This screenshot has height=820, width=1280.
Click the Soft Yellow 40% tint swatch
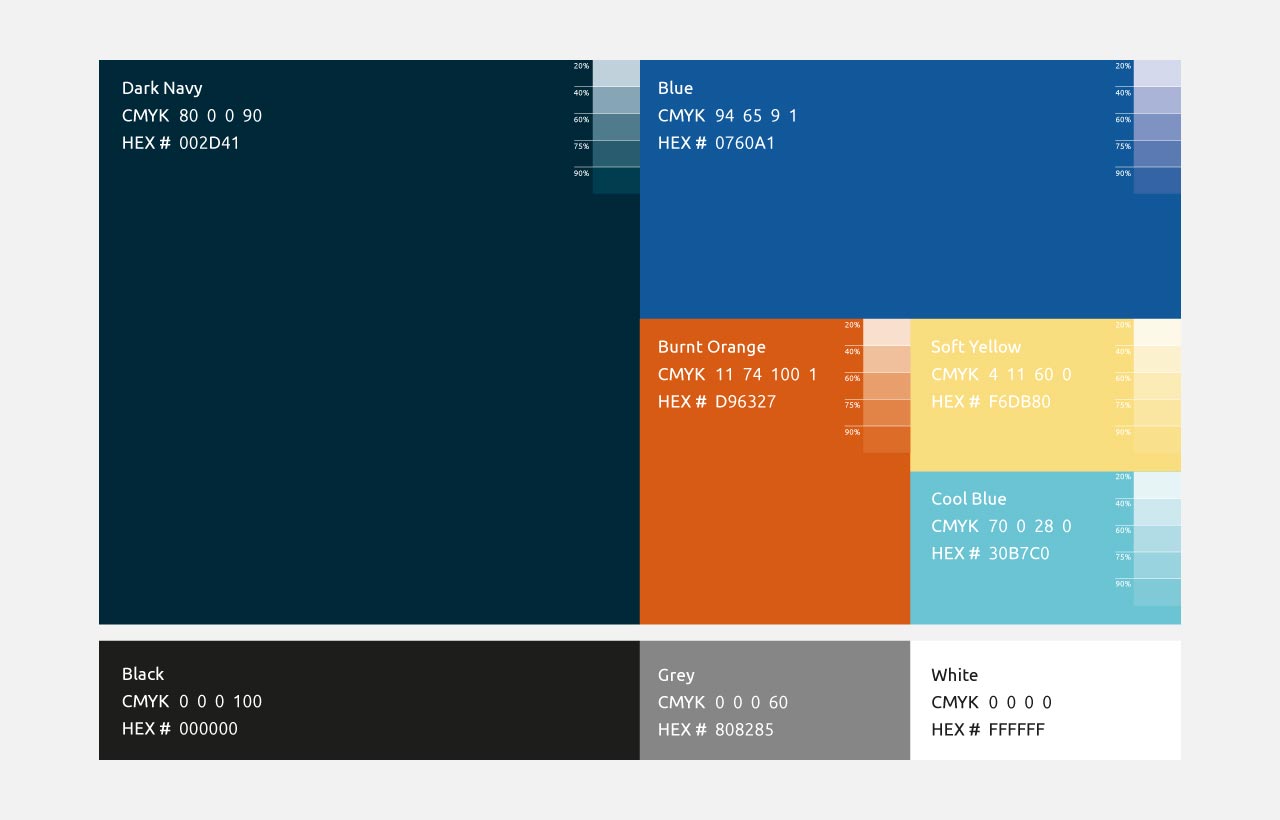pos(1157,359)
